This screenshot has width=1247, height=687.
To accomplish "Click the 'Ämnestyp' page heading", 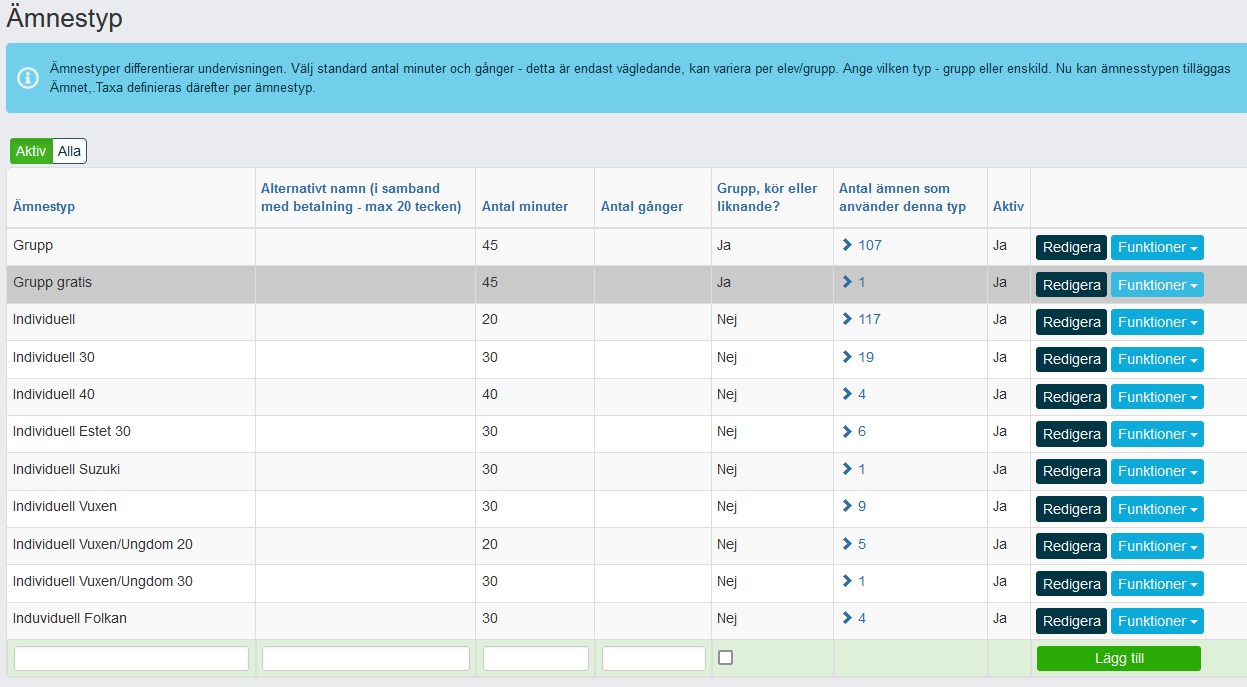I will (65, 18).
